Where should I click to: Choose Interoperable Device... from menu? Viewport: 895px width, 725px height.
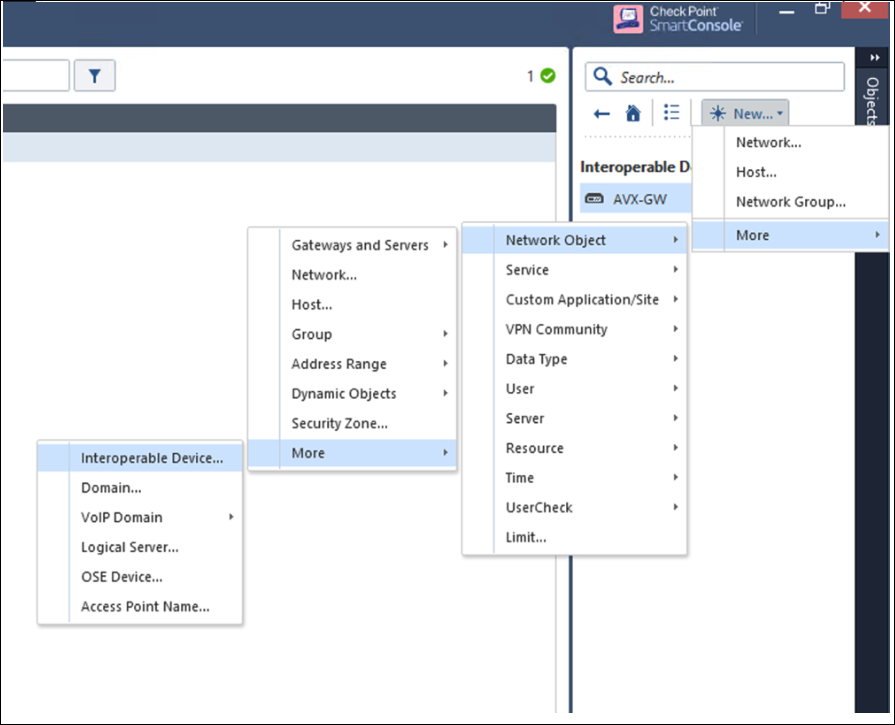(x=152, y=458)
